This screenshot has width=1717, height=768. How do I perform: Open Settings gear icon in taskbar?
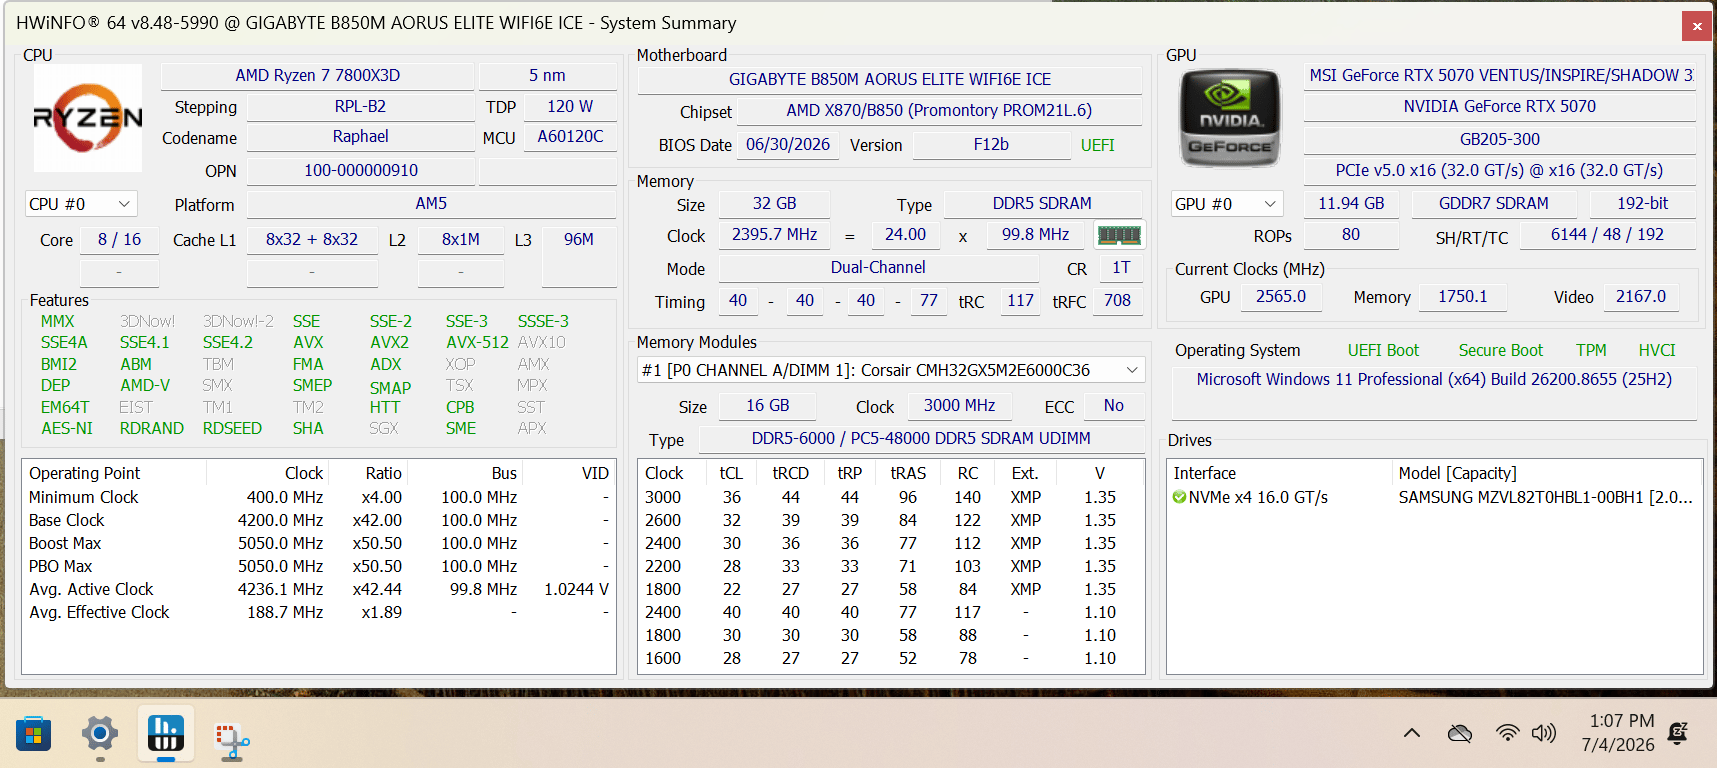tap(100, 734)
